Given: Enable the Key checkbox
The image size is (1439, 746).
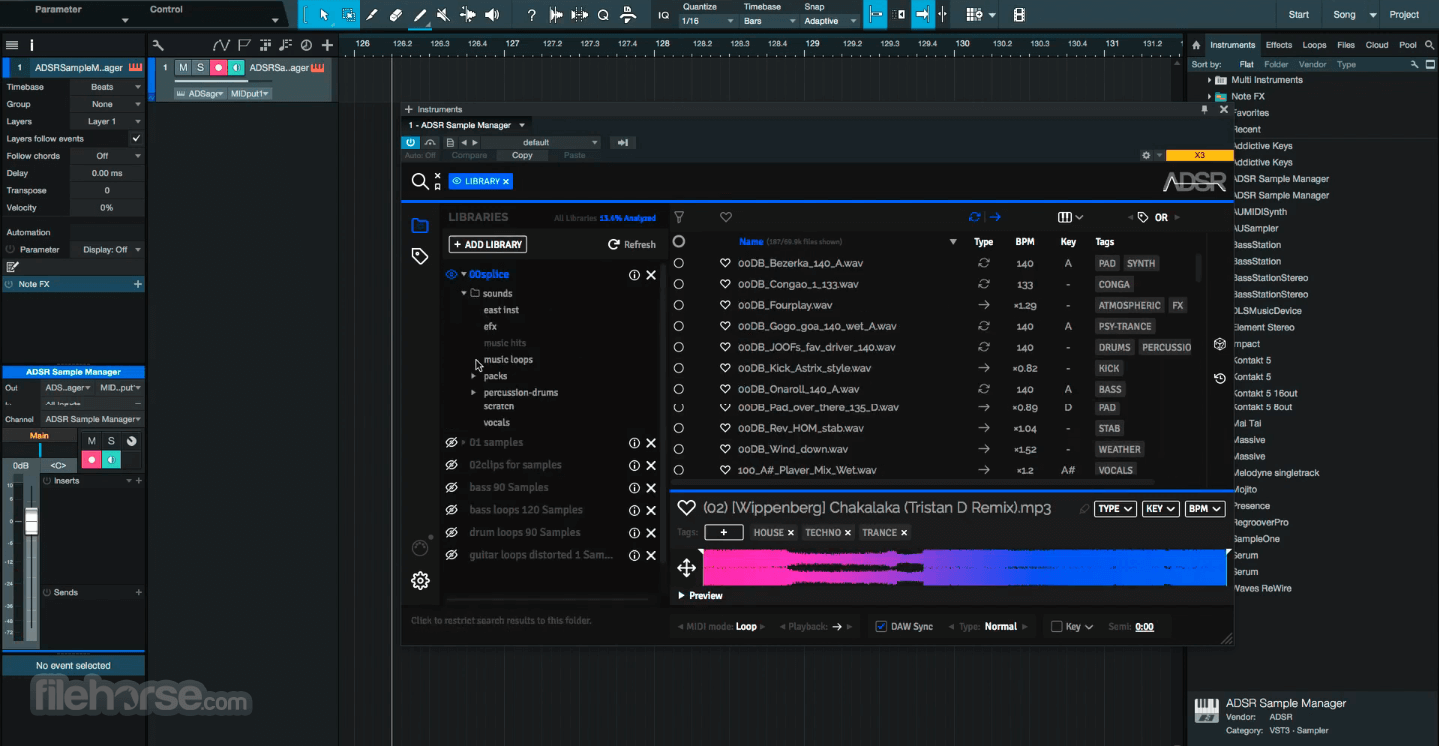Looking at the screenshot, I should (1056, 627).
